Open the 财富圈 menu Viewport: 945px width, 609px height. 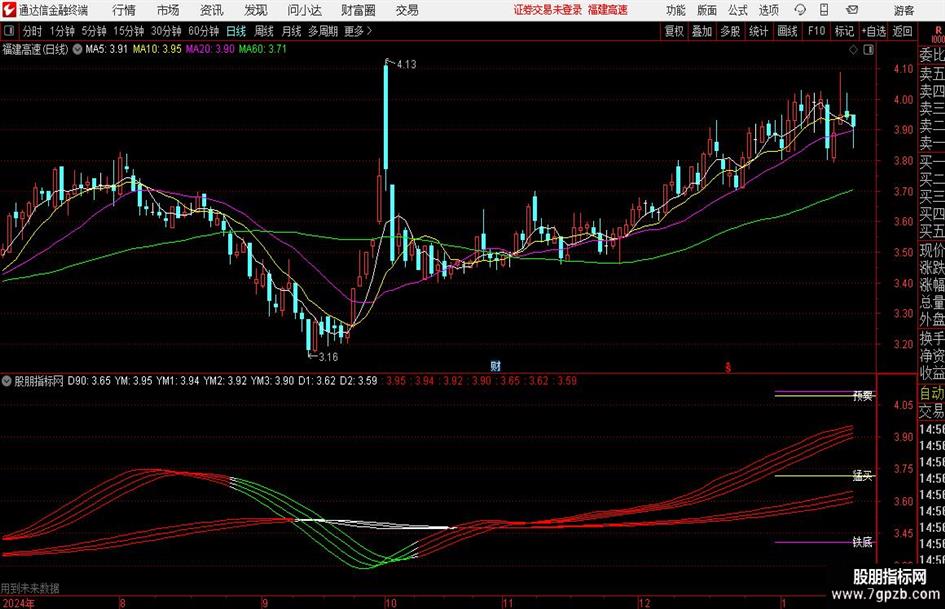coord(358,10)
